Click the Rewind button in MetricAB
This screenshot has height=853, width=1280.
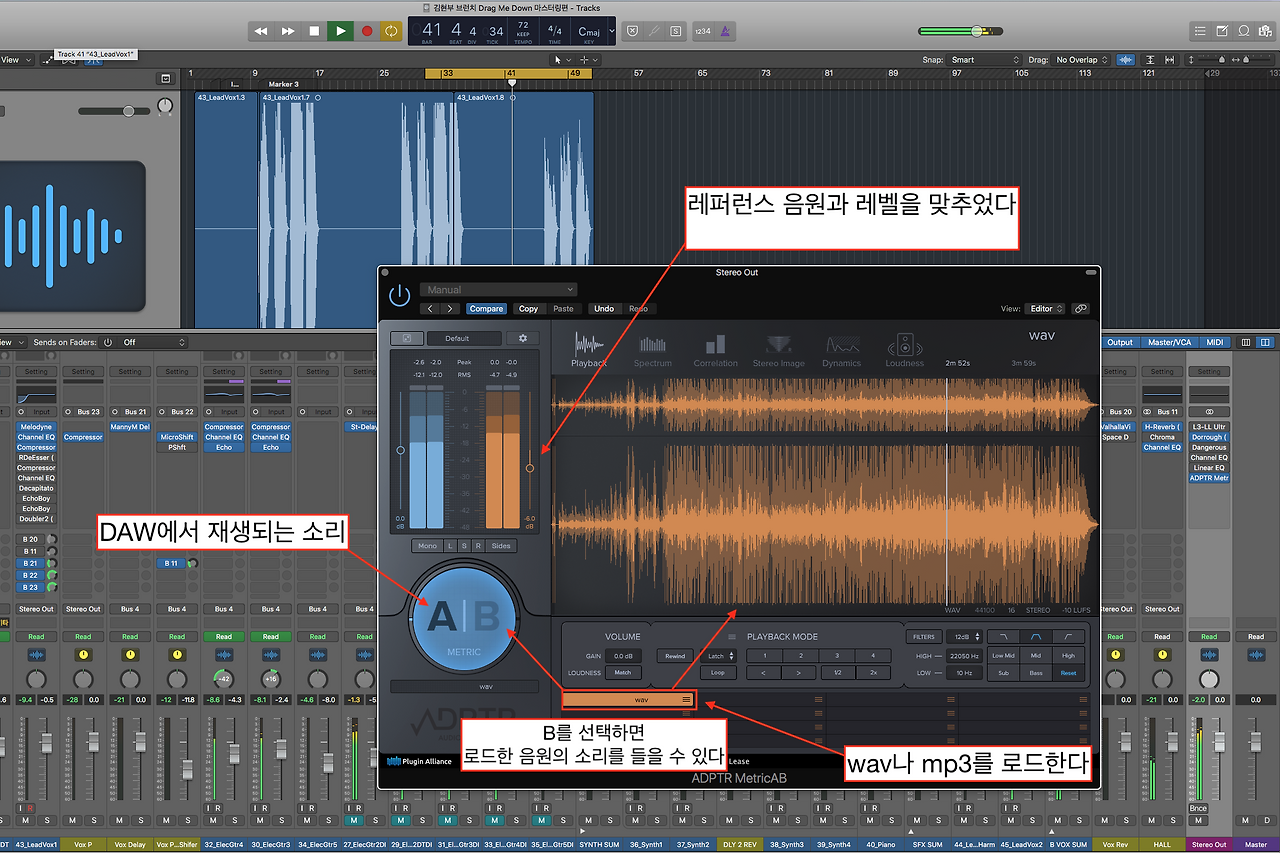click(x=676, y=656)
